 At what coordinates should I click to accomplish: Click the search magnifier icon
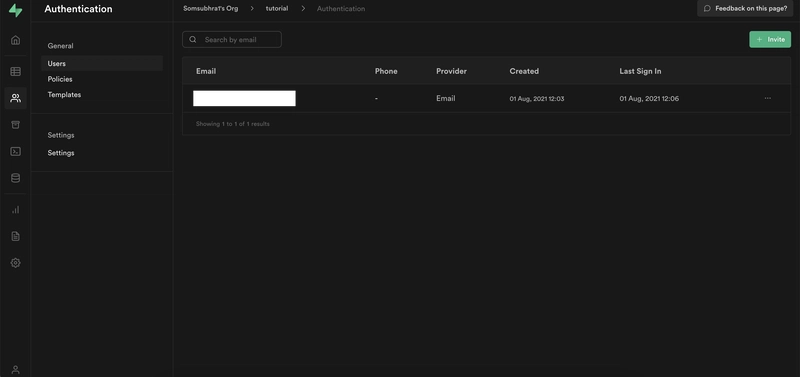coord(193,39)
